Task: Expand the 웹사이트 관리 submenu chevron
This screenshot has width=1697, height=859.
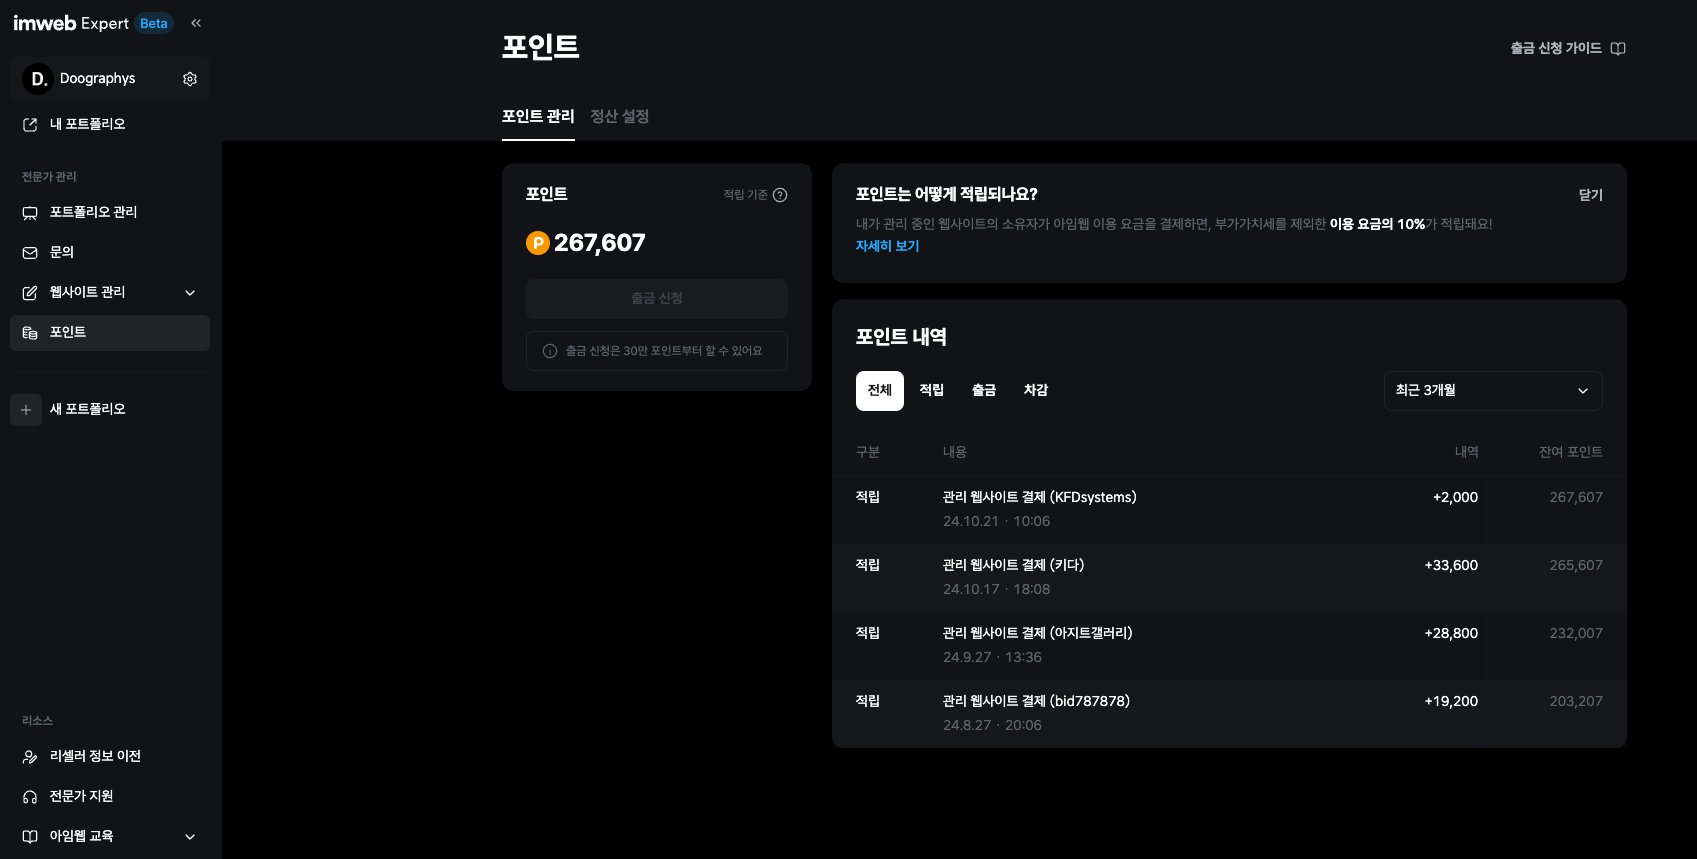Action: [x=190, y=293]
